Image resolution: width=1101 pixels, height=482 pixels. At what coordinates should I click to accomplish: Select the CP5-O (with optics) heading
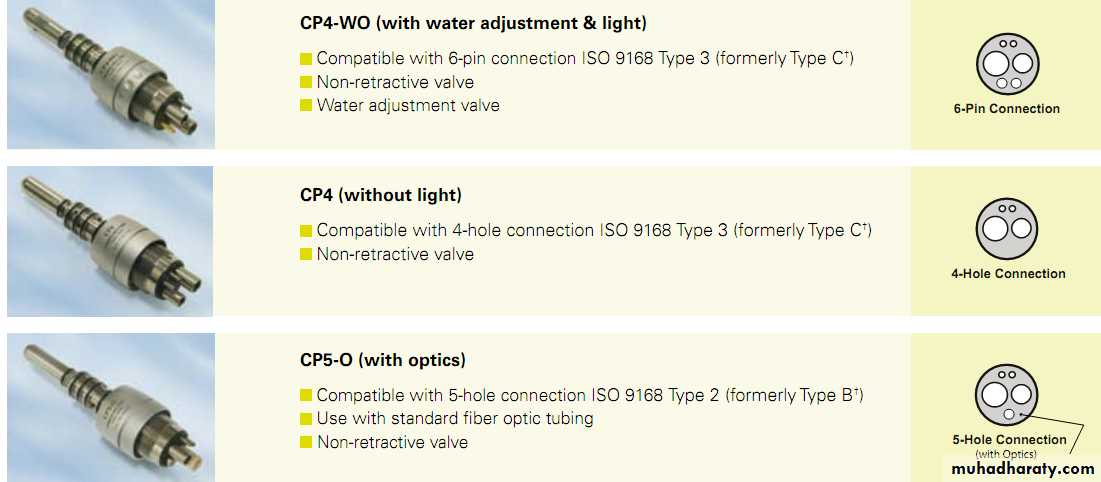coord(383,360)
